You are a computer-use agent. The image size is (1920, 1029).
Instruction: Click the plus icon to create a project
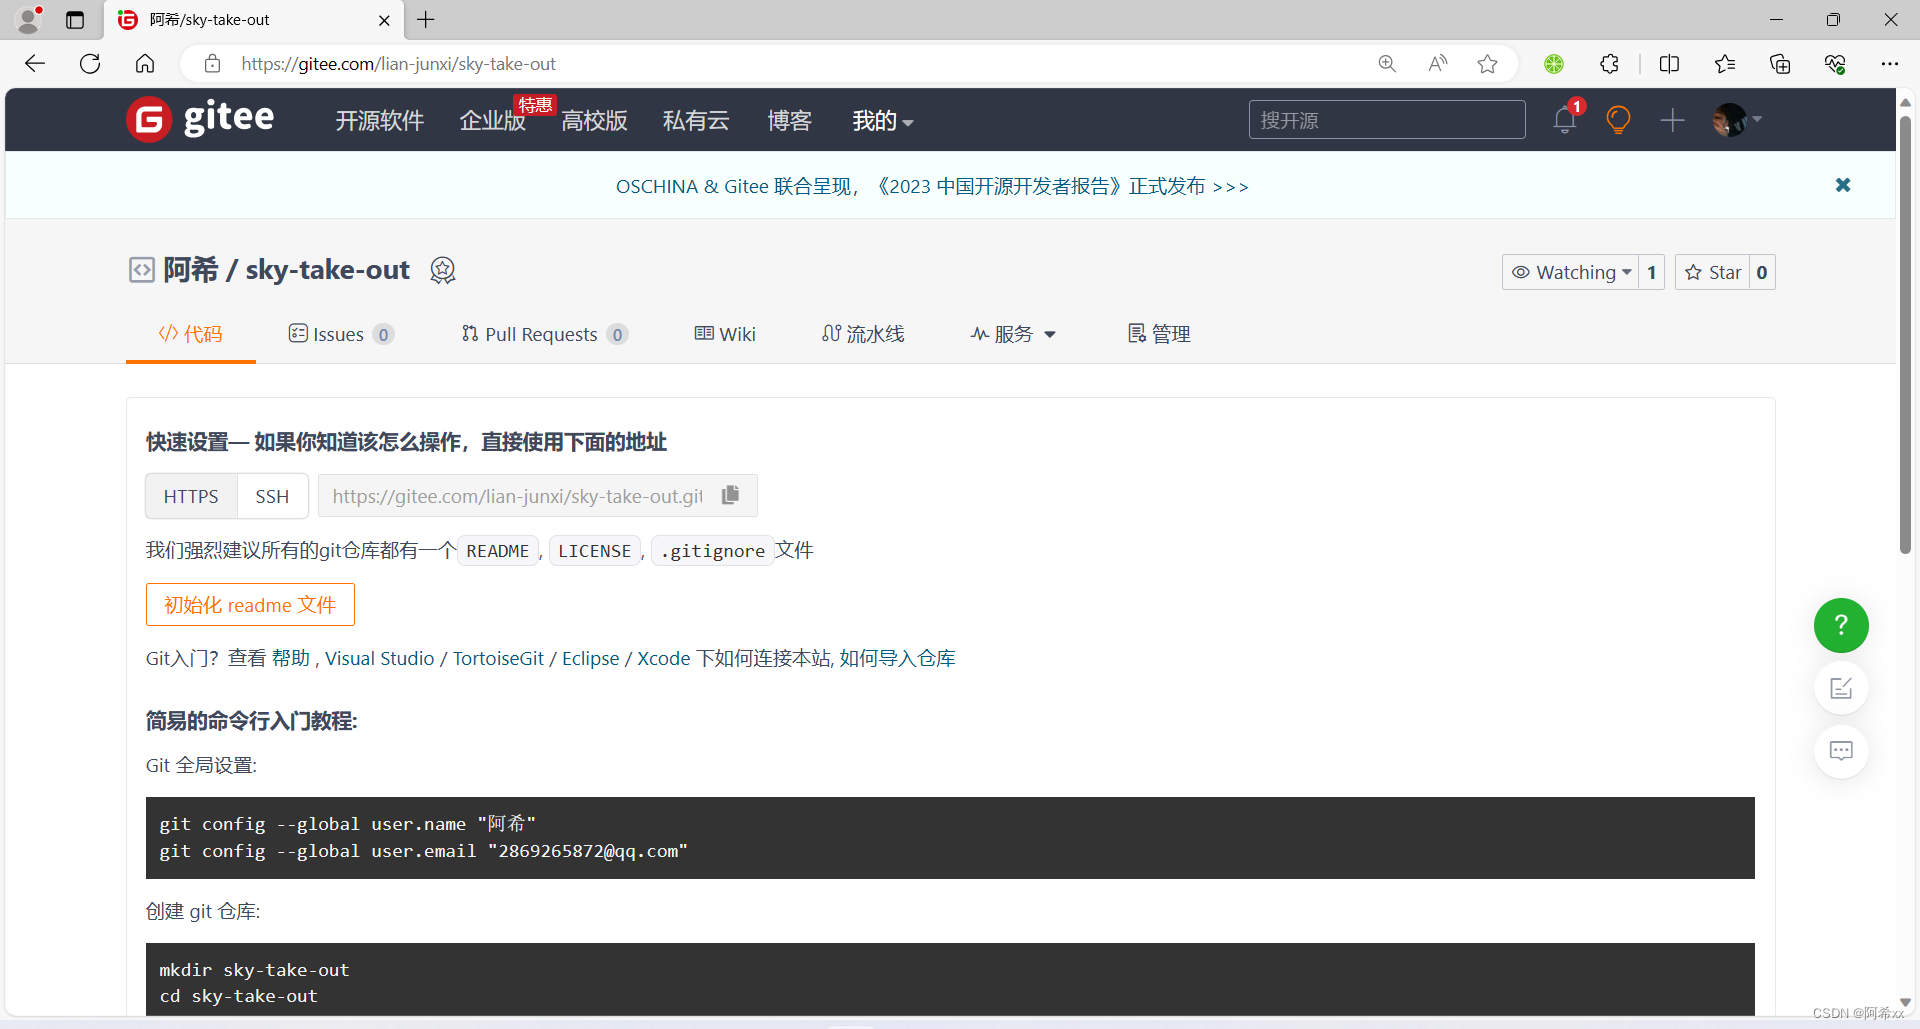[x=1672, y=120]
